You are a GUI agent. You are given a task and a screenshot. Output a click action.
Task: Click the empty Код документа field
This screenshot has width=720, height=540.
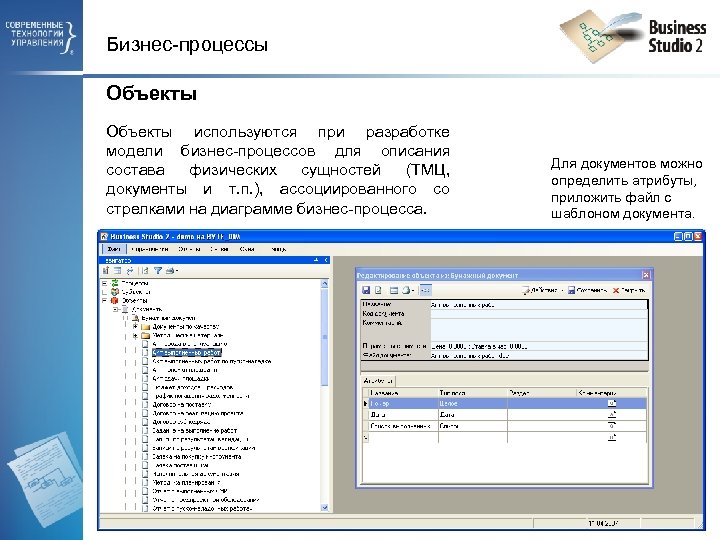(x=538, y=314)
